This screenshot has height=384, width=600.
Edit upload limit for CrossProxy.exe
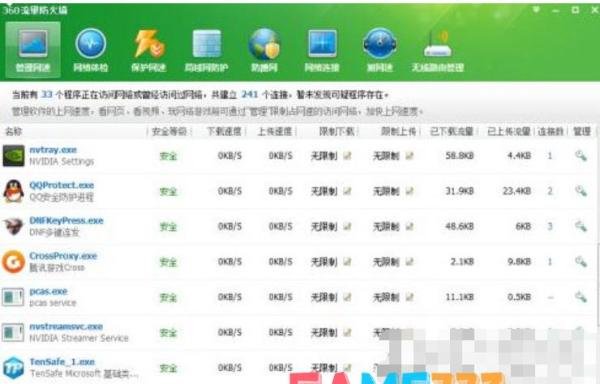pos(410,262)
